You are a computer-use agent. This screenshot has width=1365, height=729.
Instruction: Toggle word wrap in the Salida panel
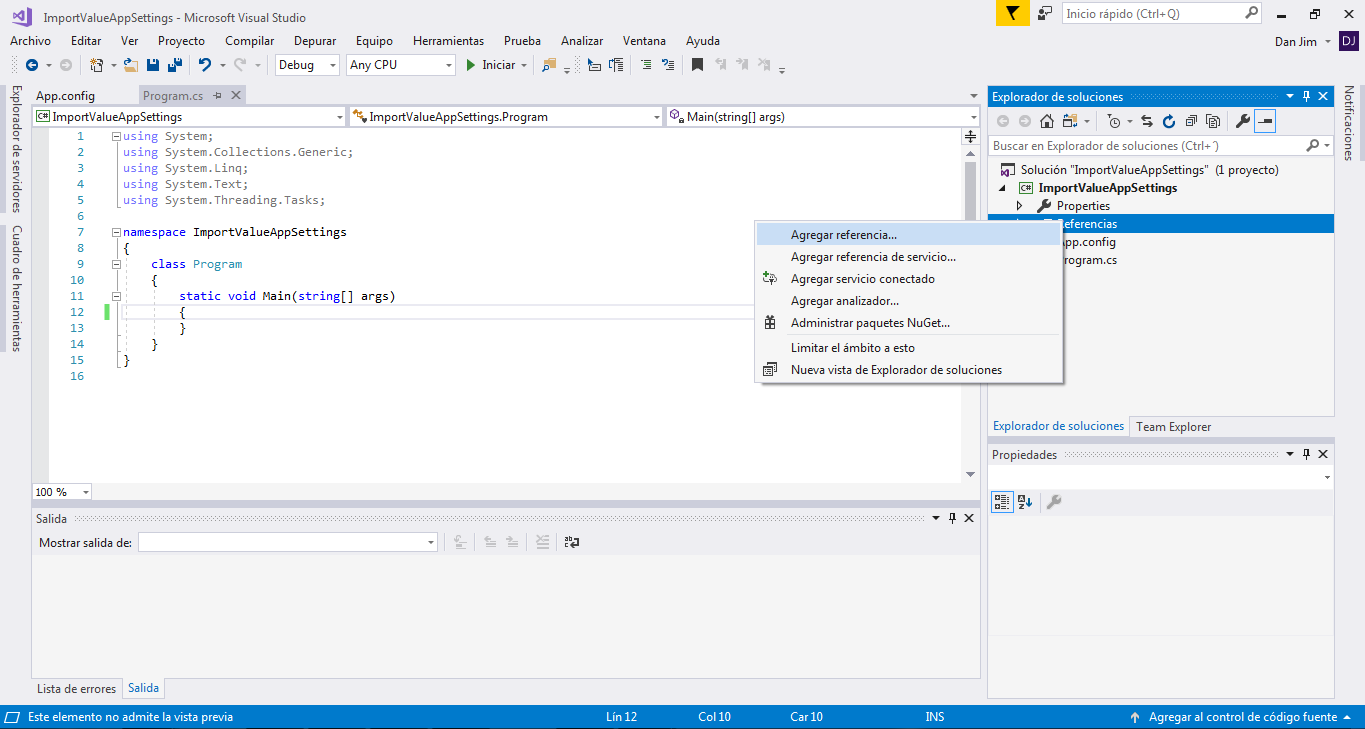(572, 542)
